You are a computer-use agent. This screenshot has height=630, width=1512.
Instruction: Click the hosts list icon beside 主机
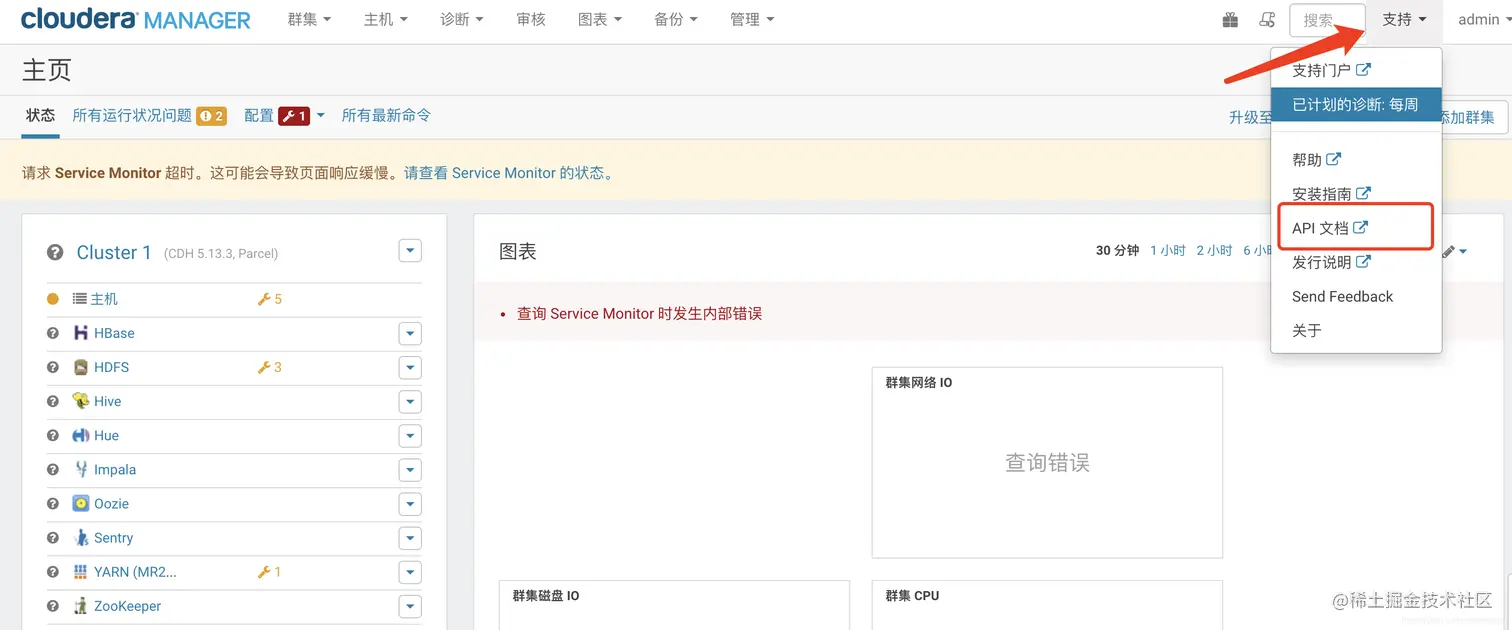point(80,299)
